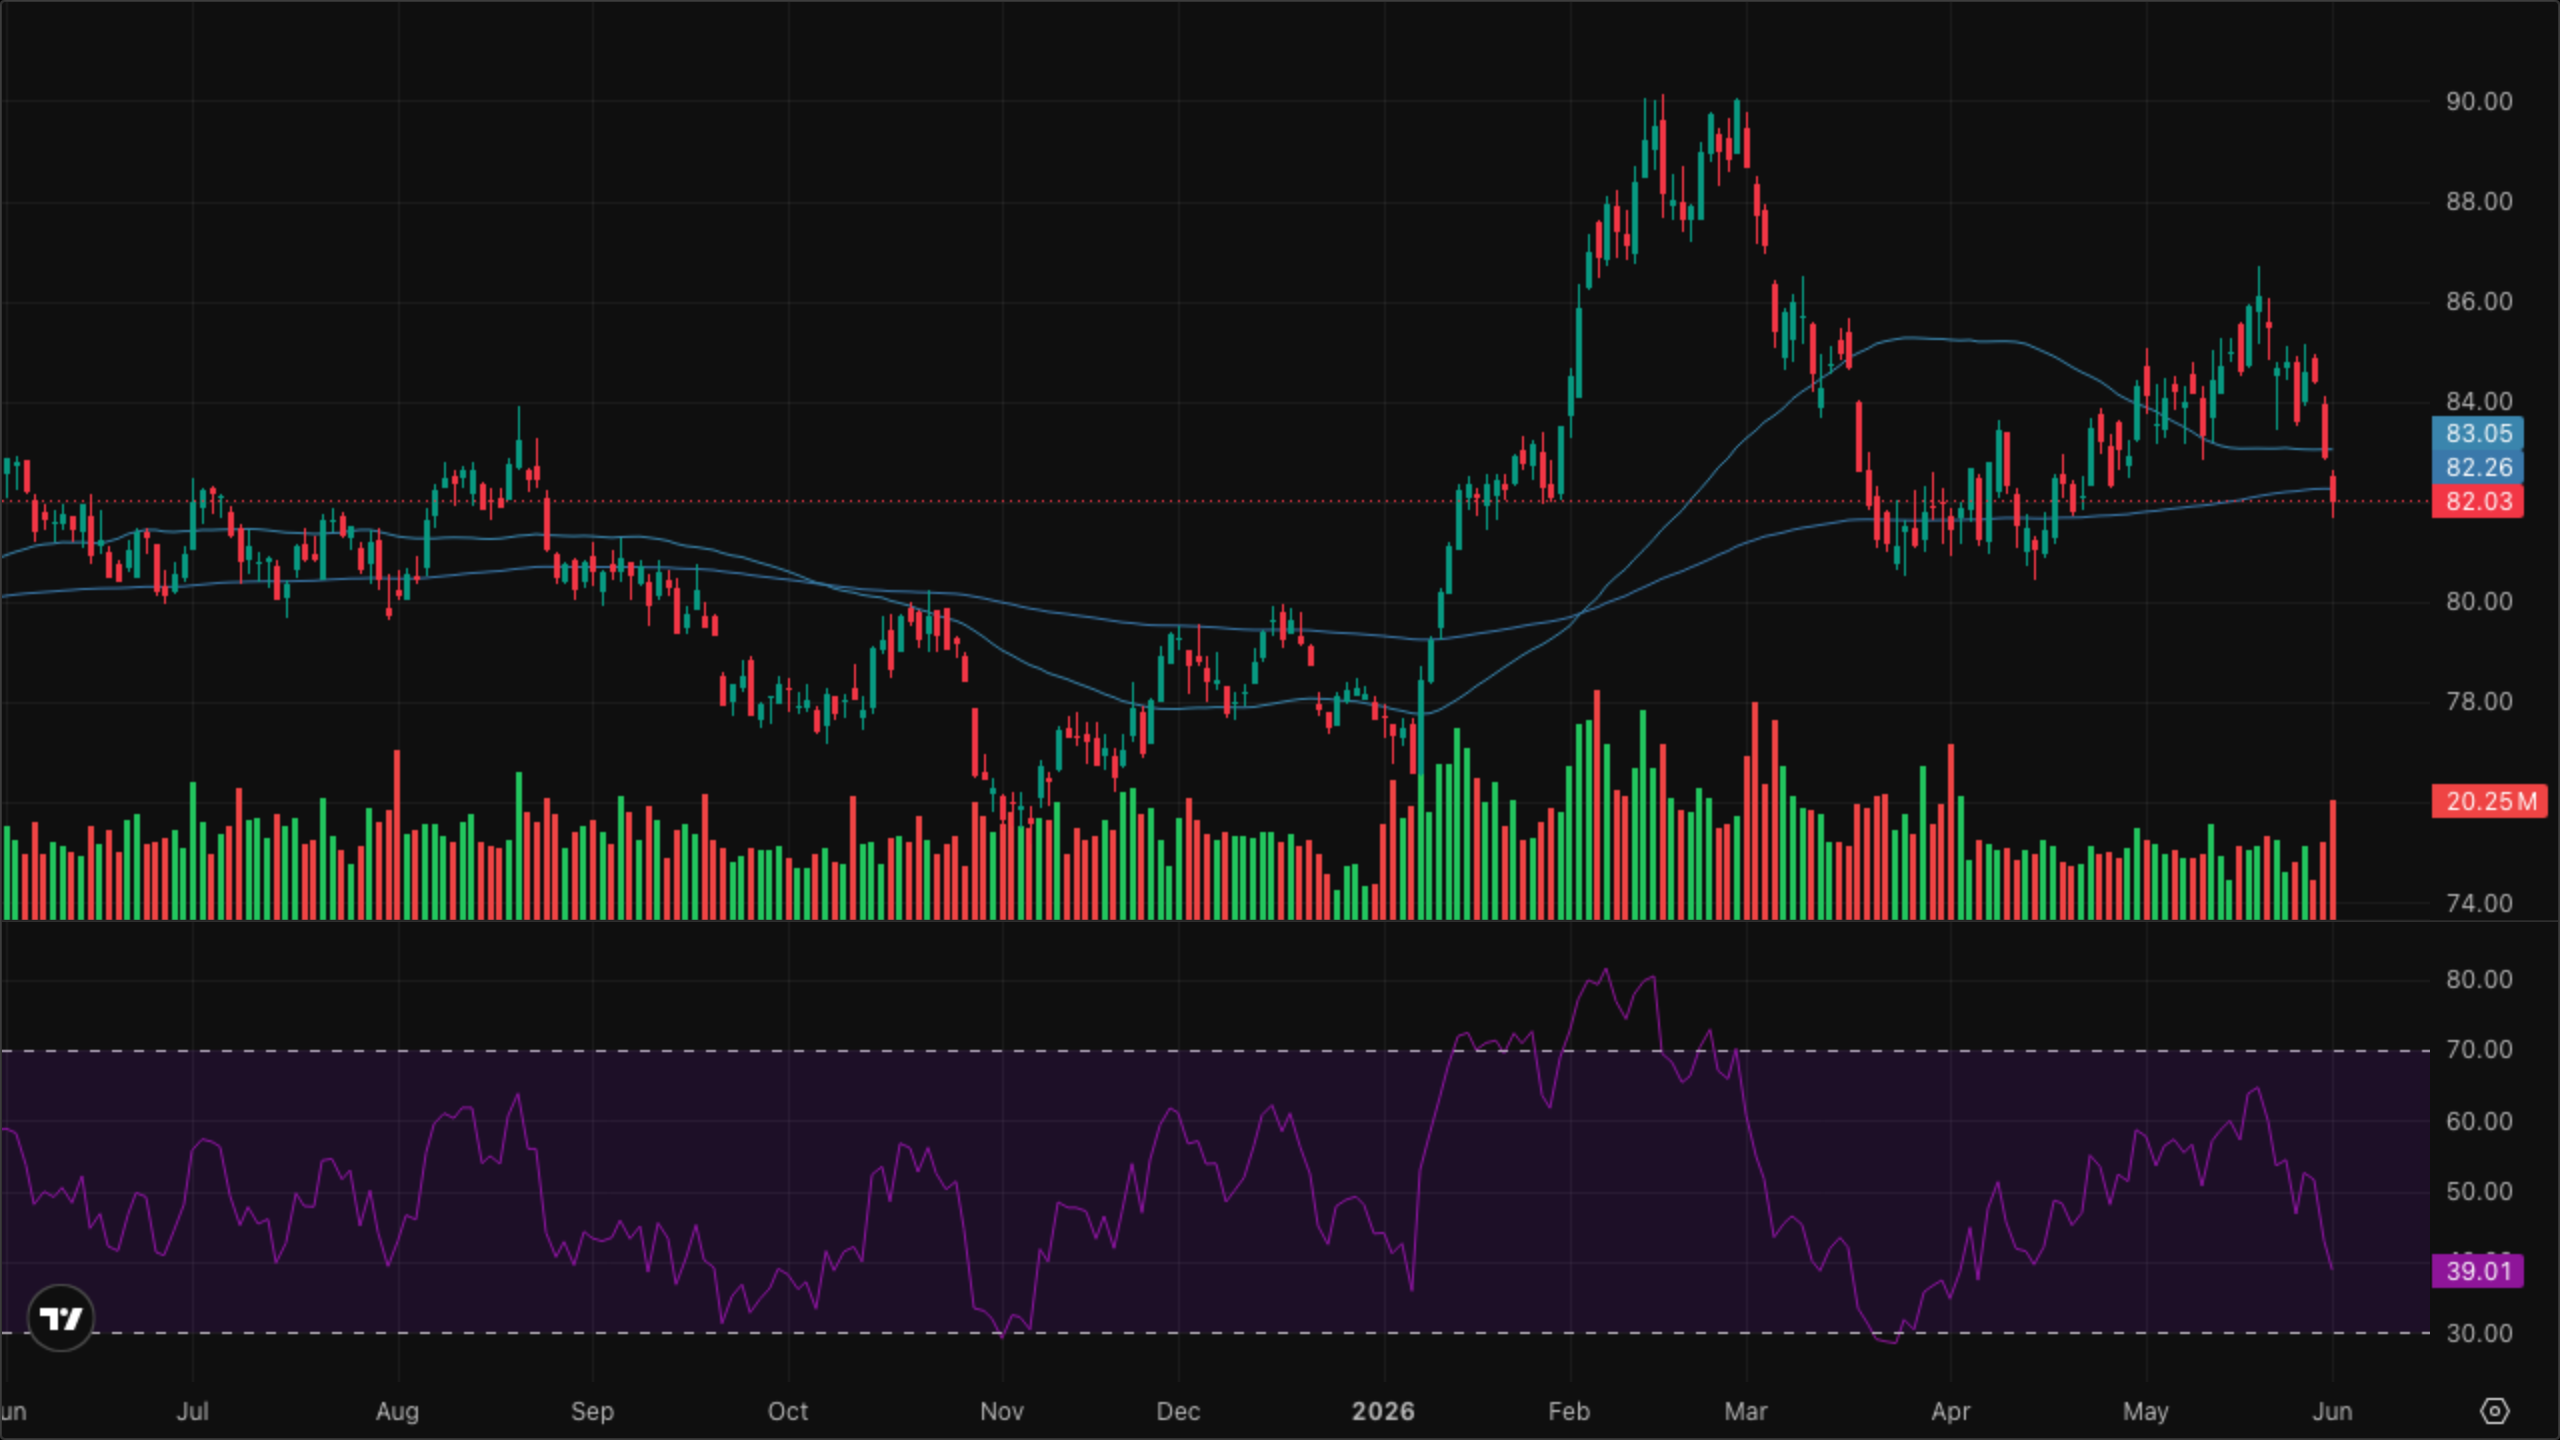Click the 2026 year label on time axis
Image resolution: width=2560 pixels, height=1440 pixels.
pyautogui.click(x=1383, y=1411)
